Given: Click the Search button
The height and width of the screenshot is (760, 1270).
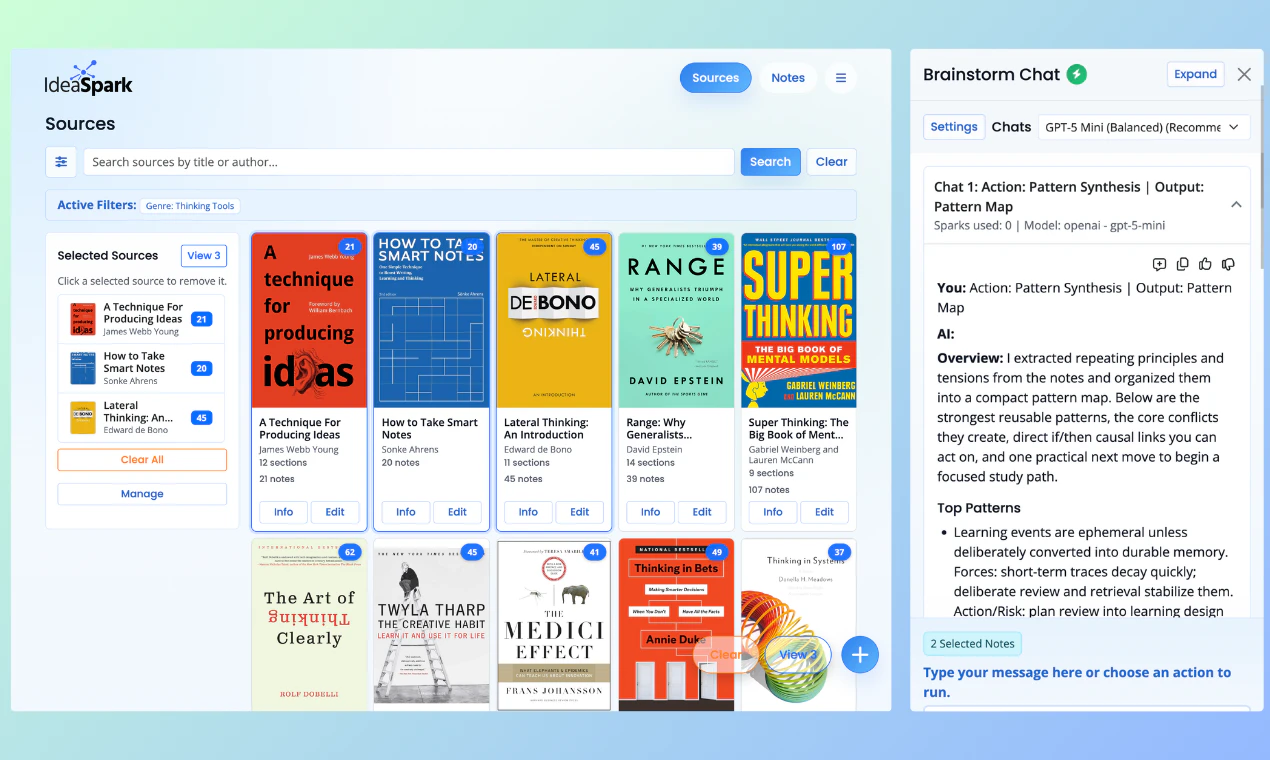Looking at the screenshot, I should point(770,162).
